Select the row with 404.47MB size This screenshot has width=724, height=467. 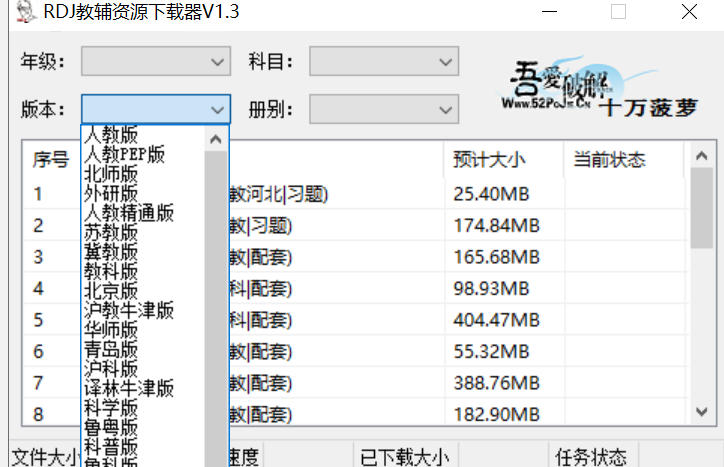click(496, 320)
